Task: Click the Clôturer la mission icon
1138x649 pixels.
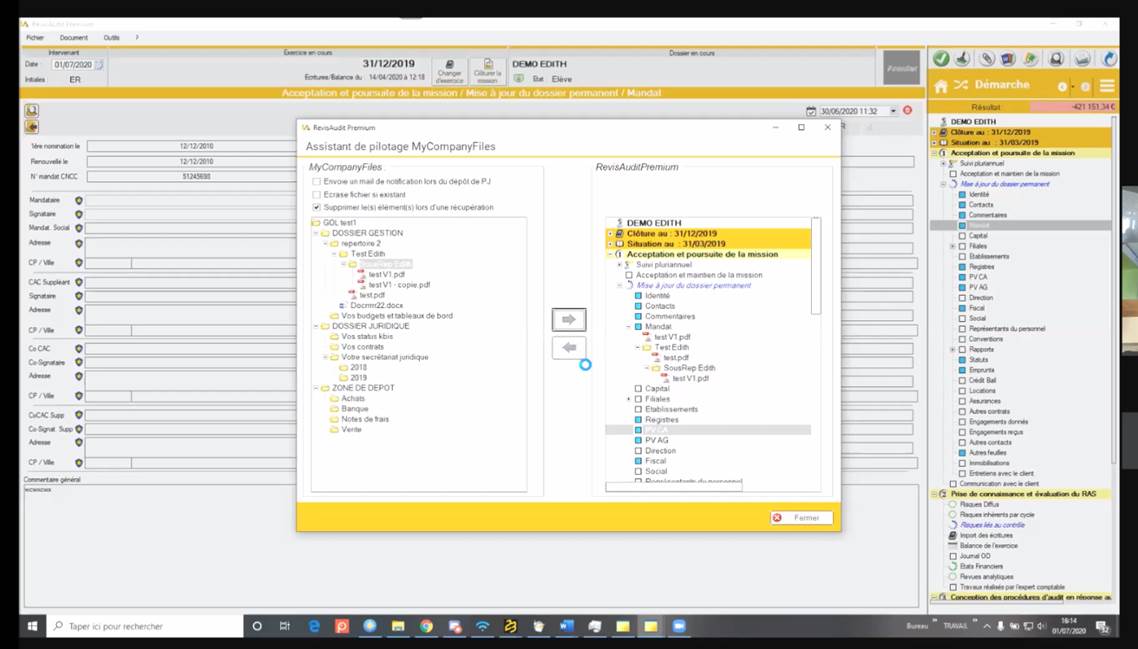Action: point(487,66)
